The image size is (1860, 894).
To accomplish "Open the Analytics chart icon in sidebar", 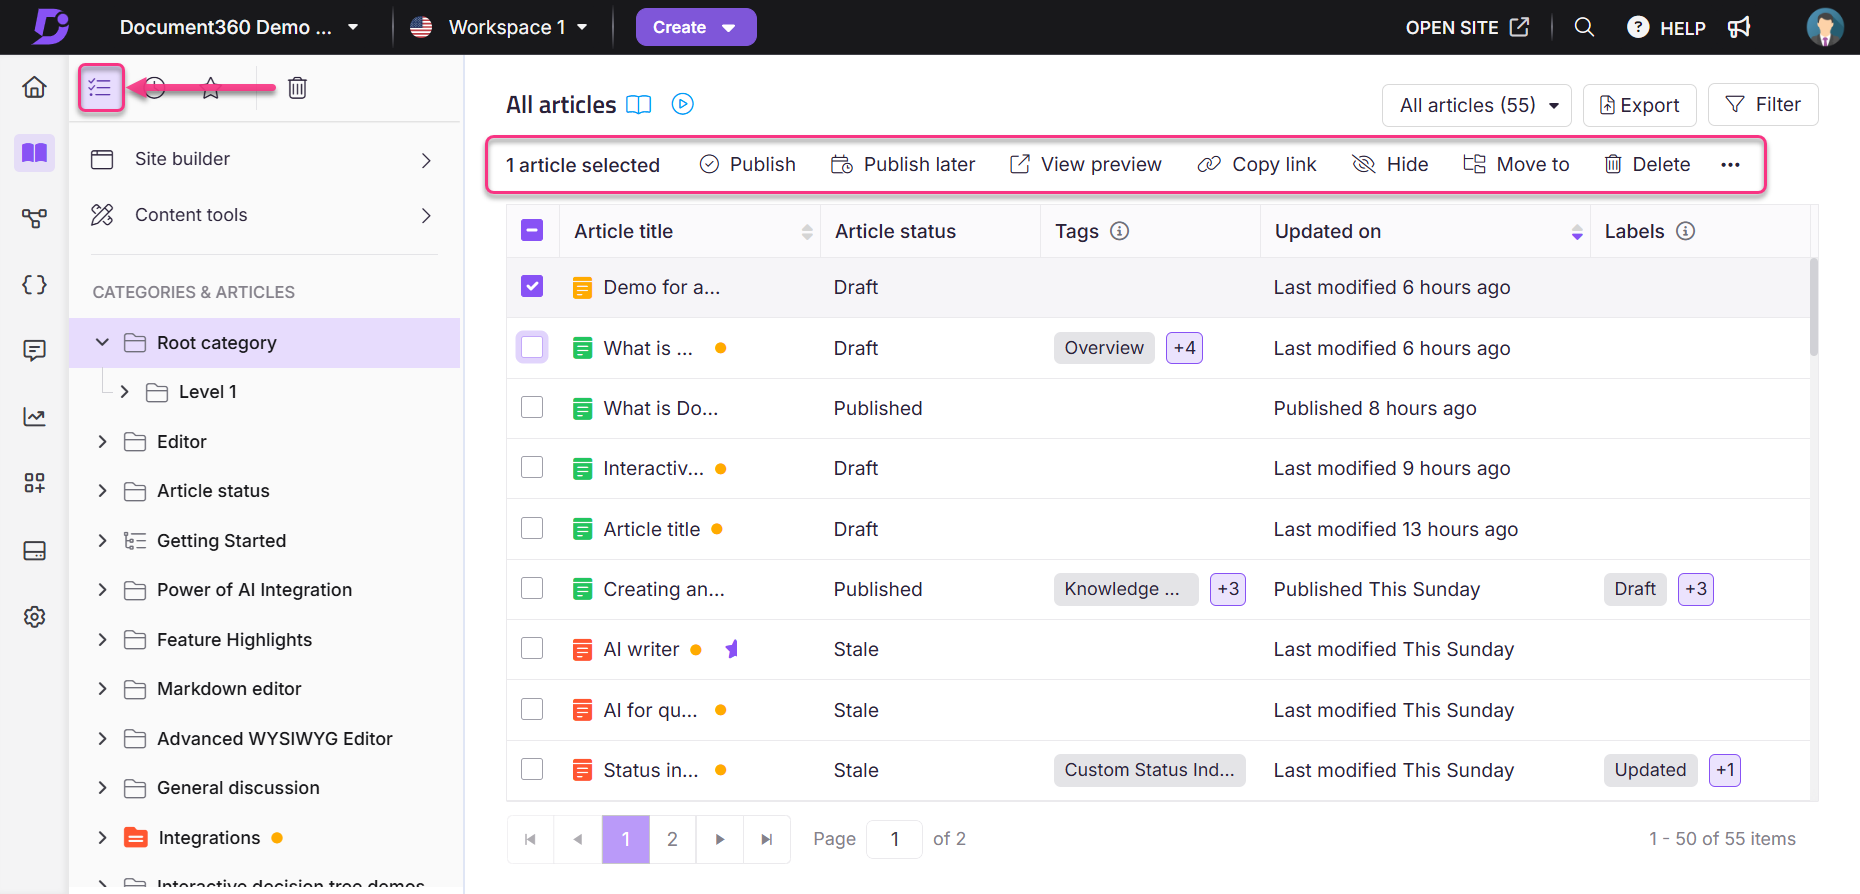I will pyautogui.click(x=34, y=417).
